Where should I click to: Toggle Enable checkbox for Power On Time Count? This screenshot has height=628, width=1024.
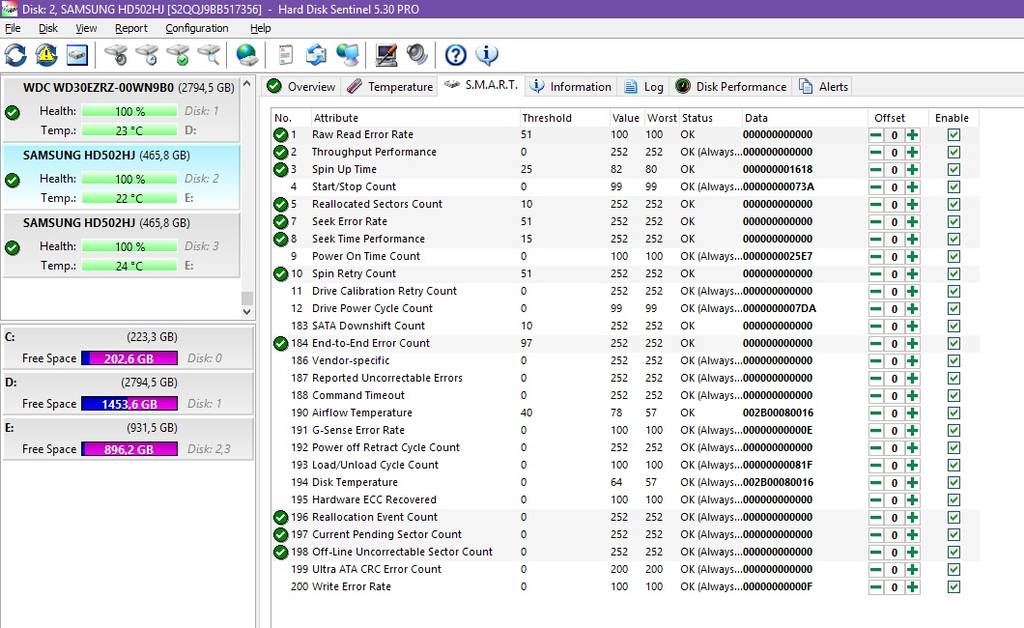953,257
